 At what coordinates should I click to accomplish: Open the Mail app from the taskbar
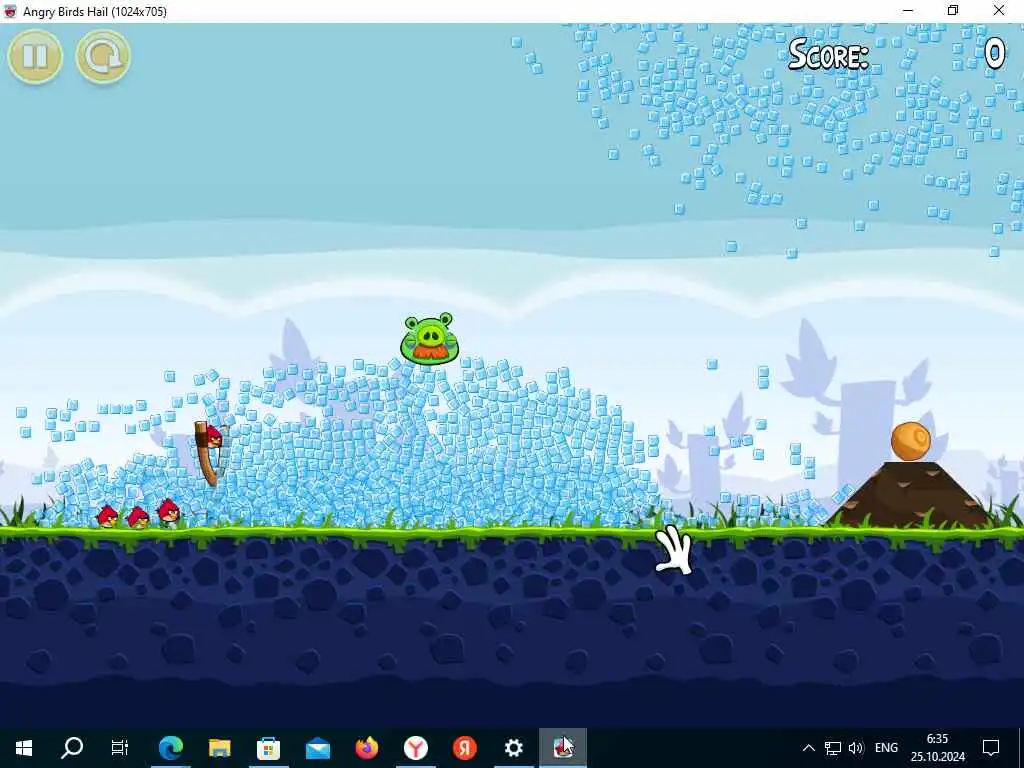(x=318, y=748)
